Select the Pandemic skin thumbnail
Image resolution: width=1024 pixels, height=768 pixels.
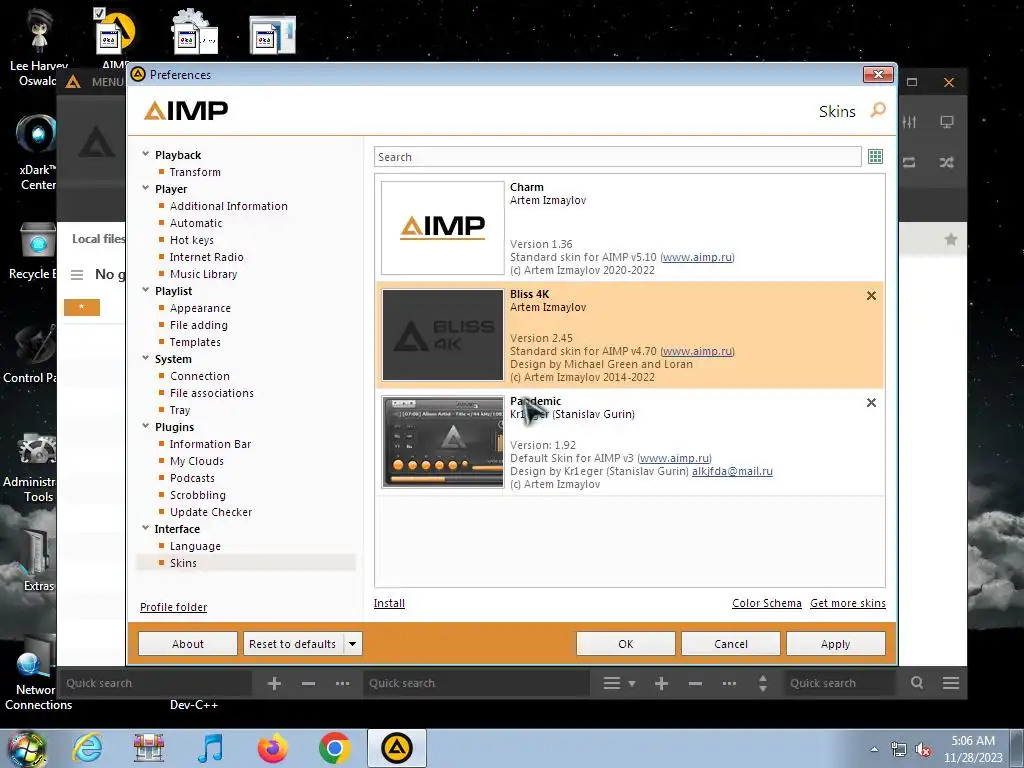(x=443, y=442)
